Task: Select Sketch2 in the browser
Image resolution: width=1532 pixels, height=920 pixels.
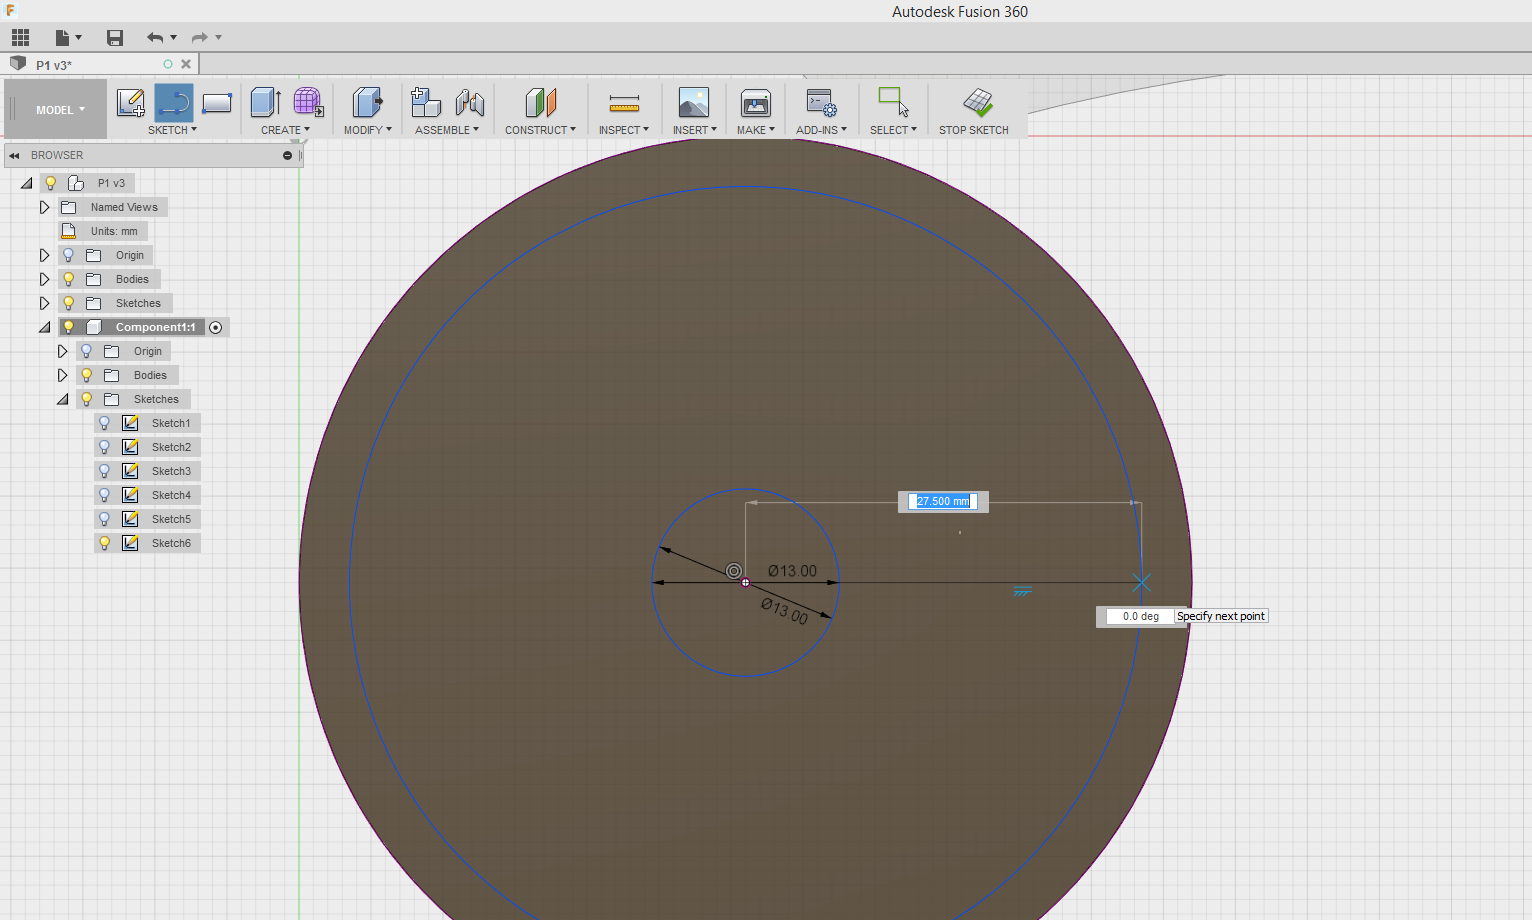Action: pos(171,447)
